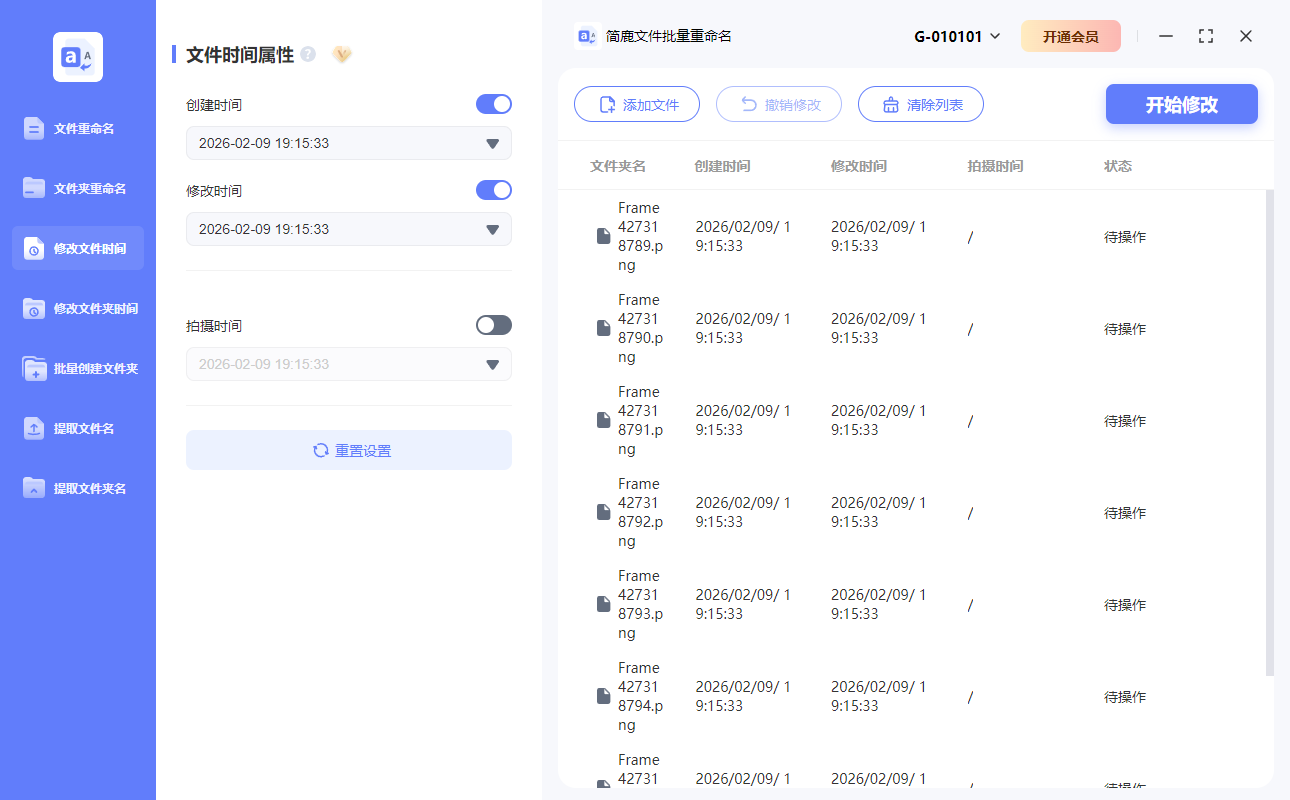Switch to 修改文件夹时间 tool
The height and width of the screenshot is (800, 1290).
click(x=77, y=308)
